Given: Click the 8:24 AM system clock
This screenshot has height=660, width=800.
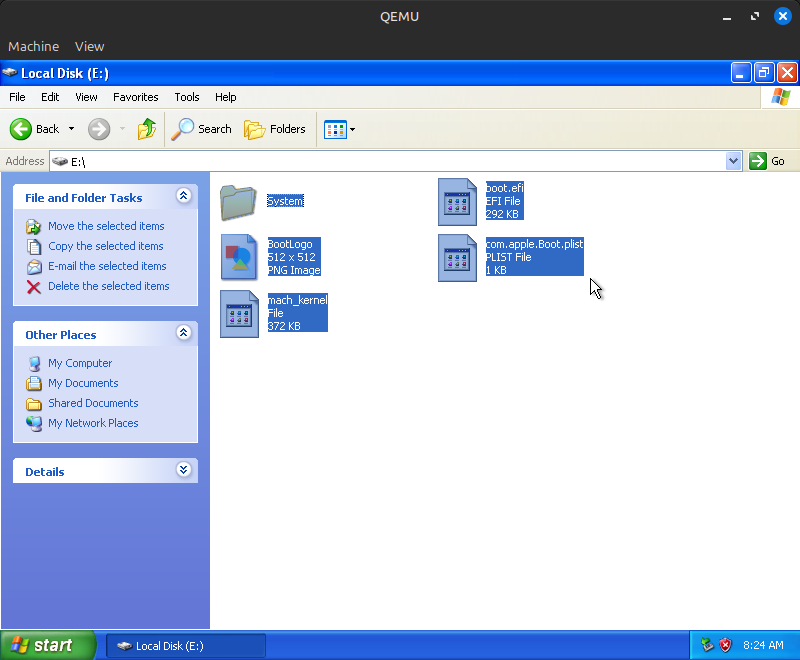Looking at the screenshot, I should pos(763,645).
